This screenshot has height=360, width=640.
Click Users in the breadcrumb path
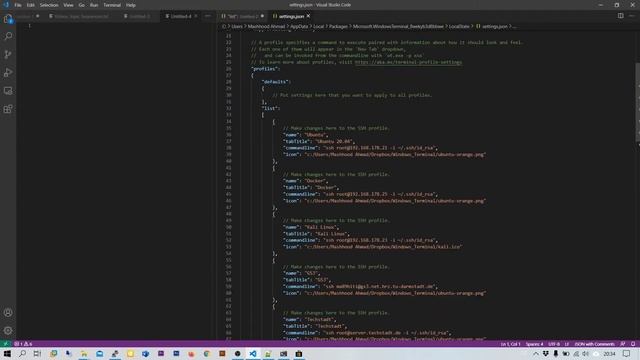237,27
